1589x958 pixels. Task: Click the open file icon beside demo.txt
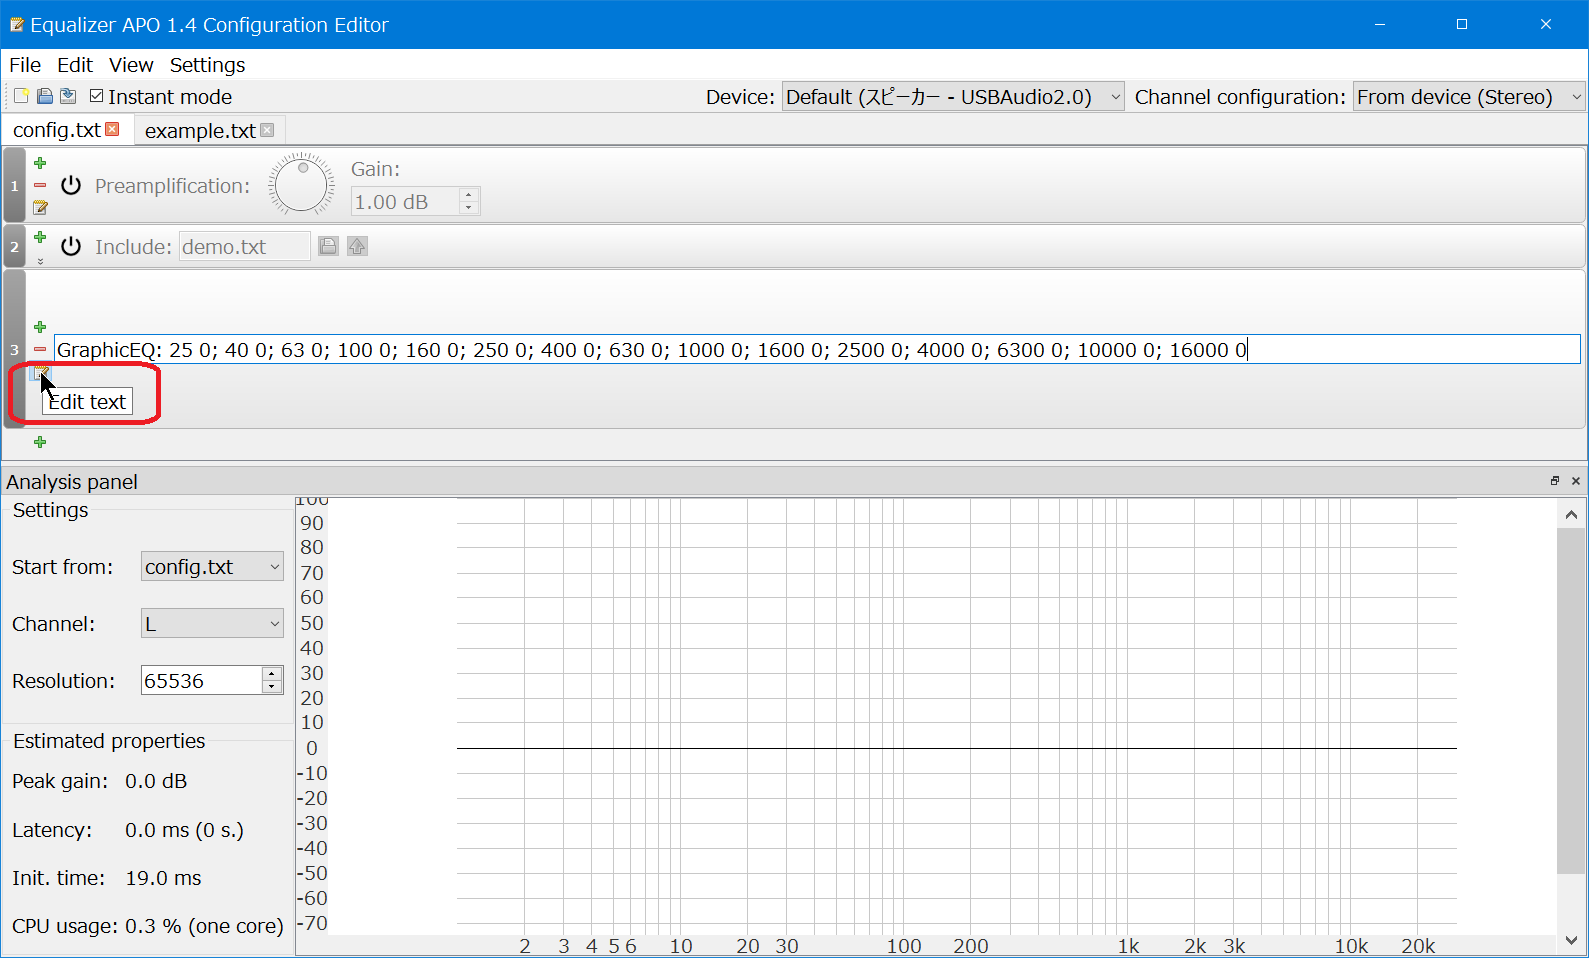[328, 246]
